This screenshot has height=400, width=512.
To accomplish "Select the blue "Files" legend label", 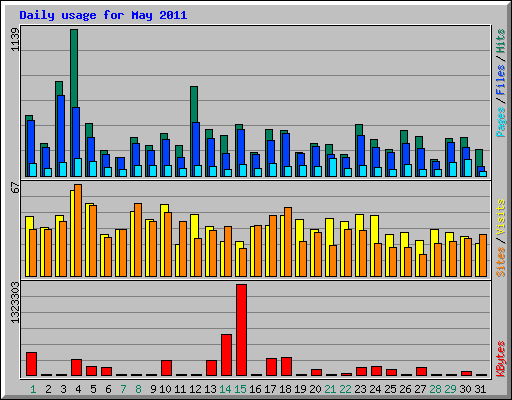I will [x=500, y=79].
